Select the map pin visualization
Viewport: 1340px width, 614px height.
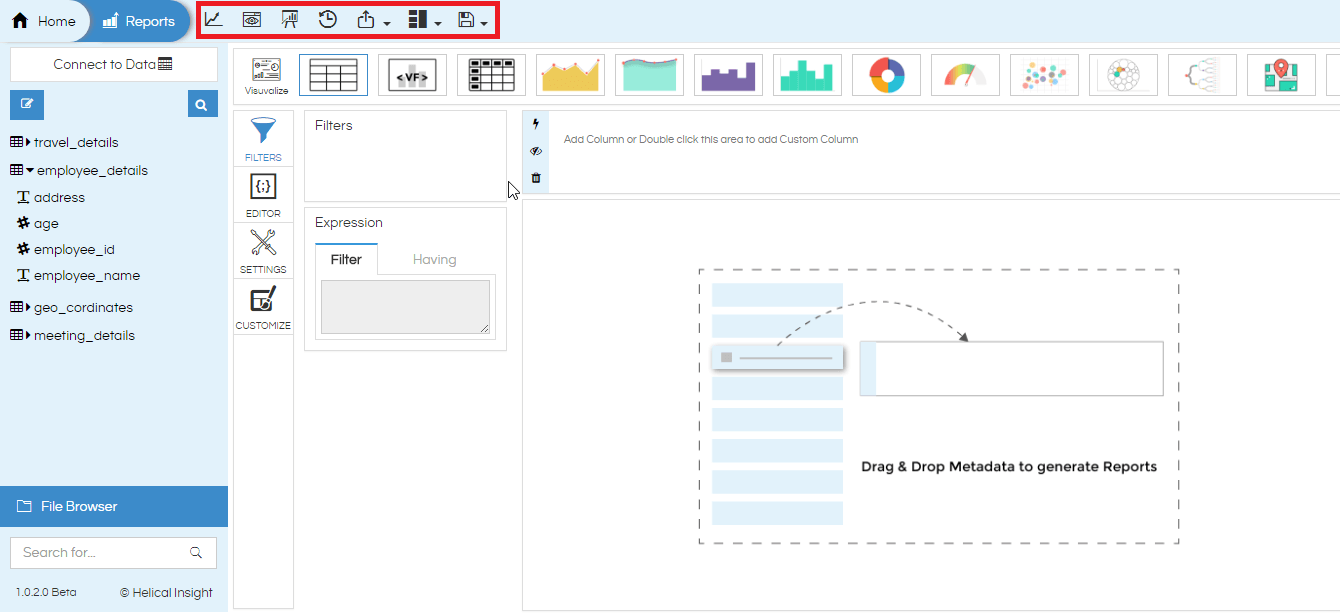[1281, 75]
